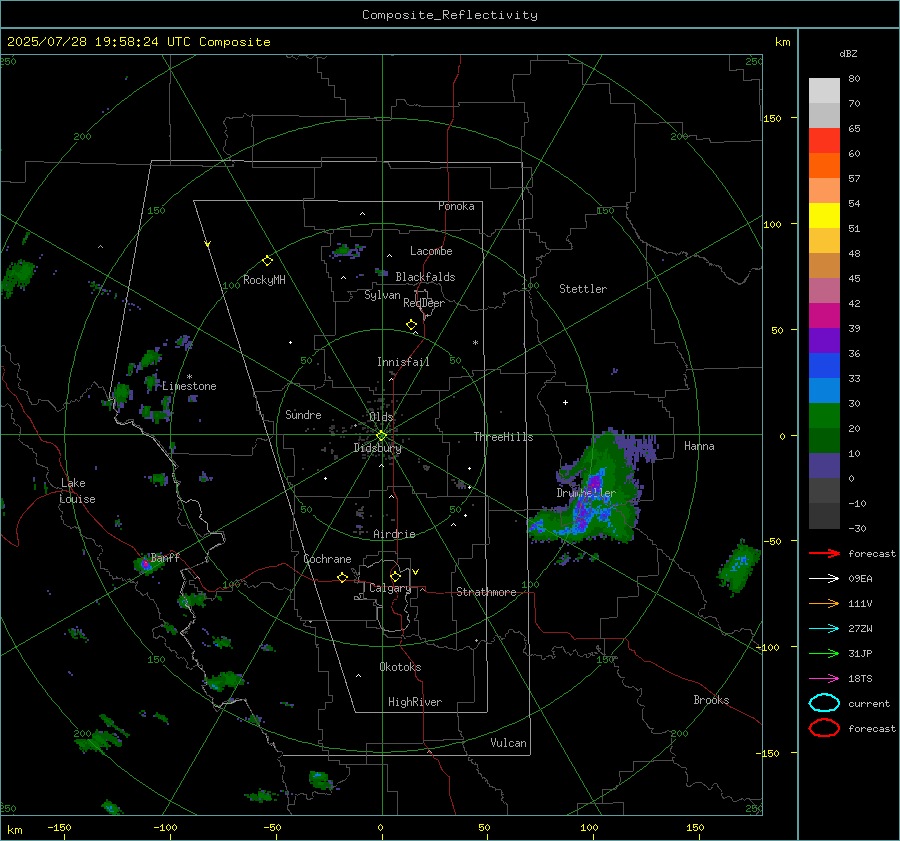Click the red forecast ellipse in the legend
Screen dimensions: 900x841
point(824,728)
